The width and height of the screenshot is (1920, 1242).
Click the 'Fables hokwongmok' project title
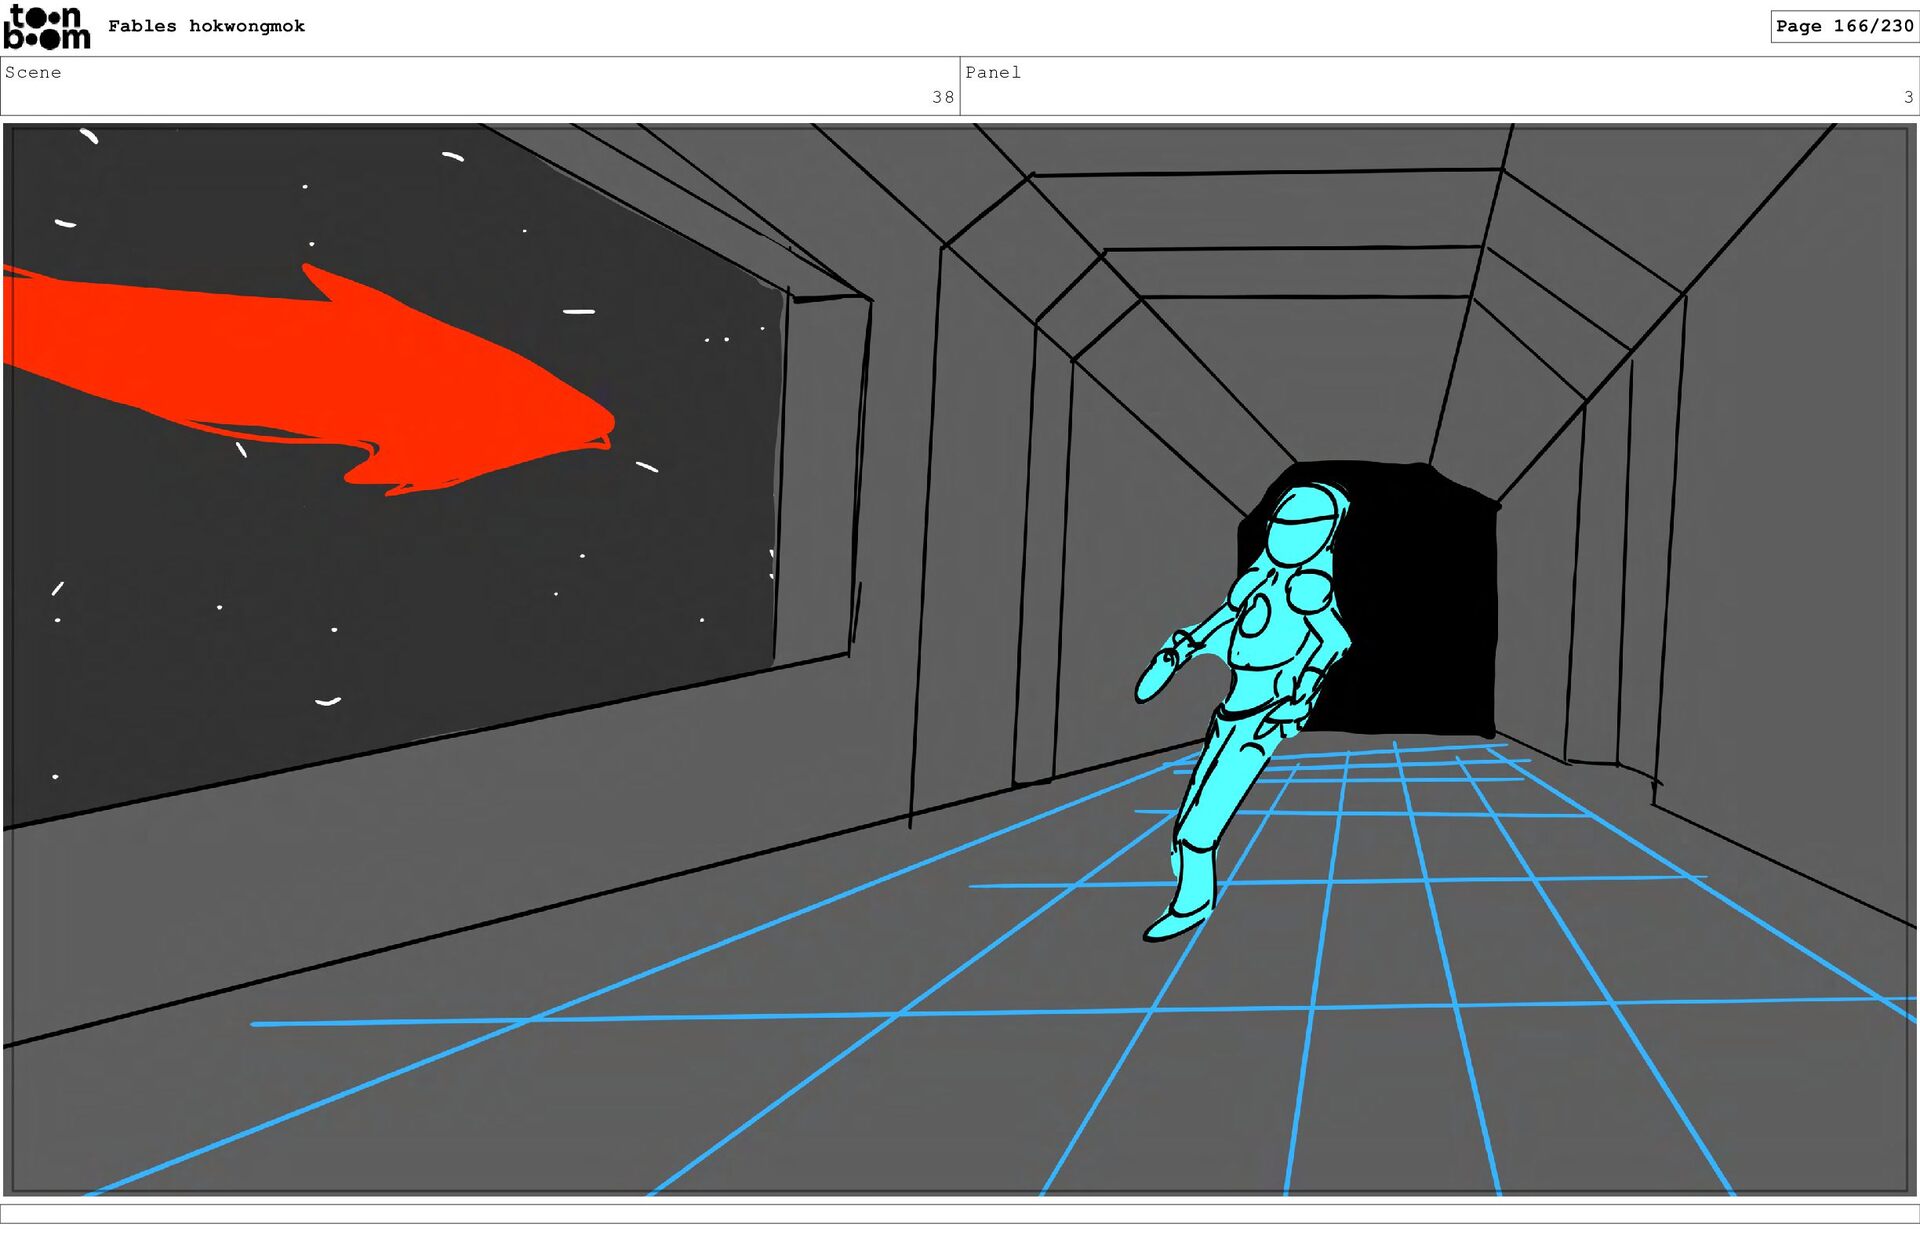(x=206, y=27)
